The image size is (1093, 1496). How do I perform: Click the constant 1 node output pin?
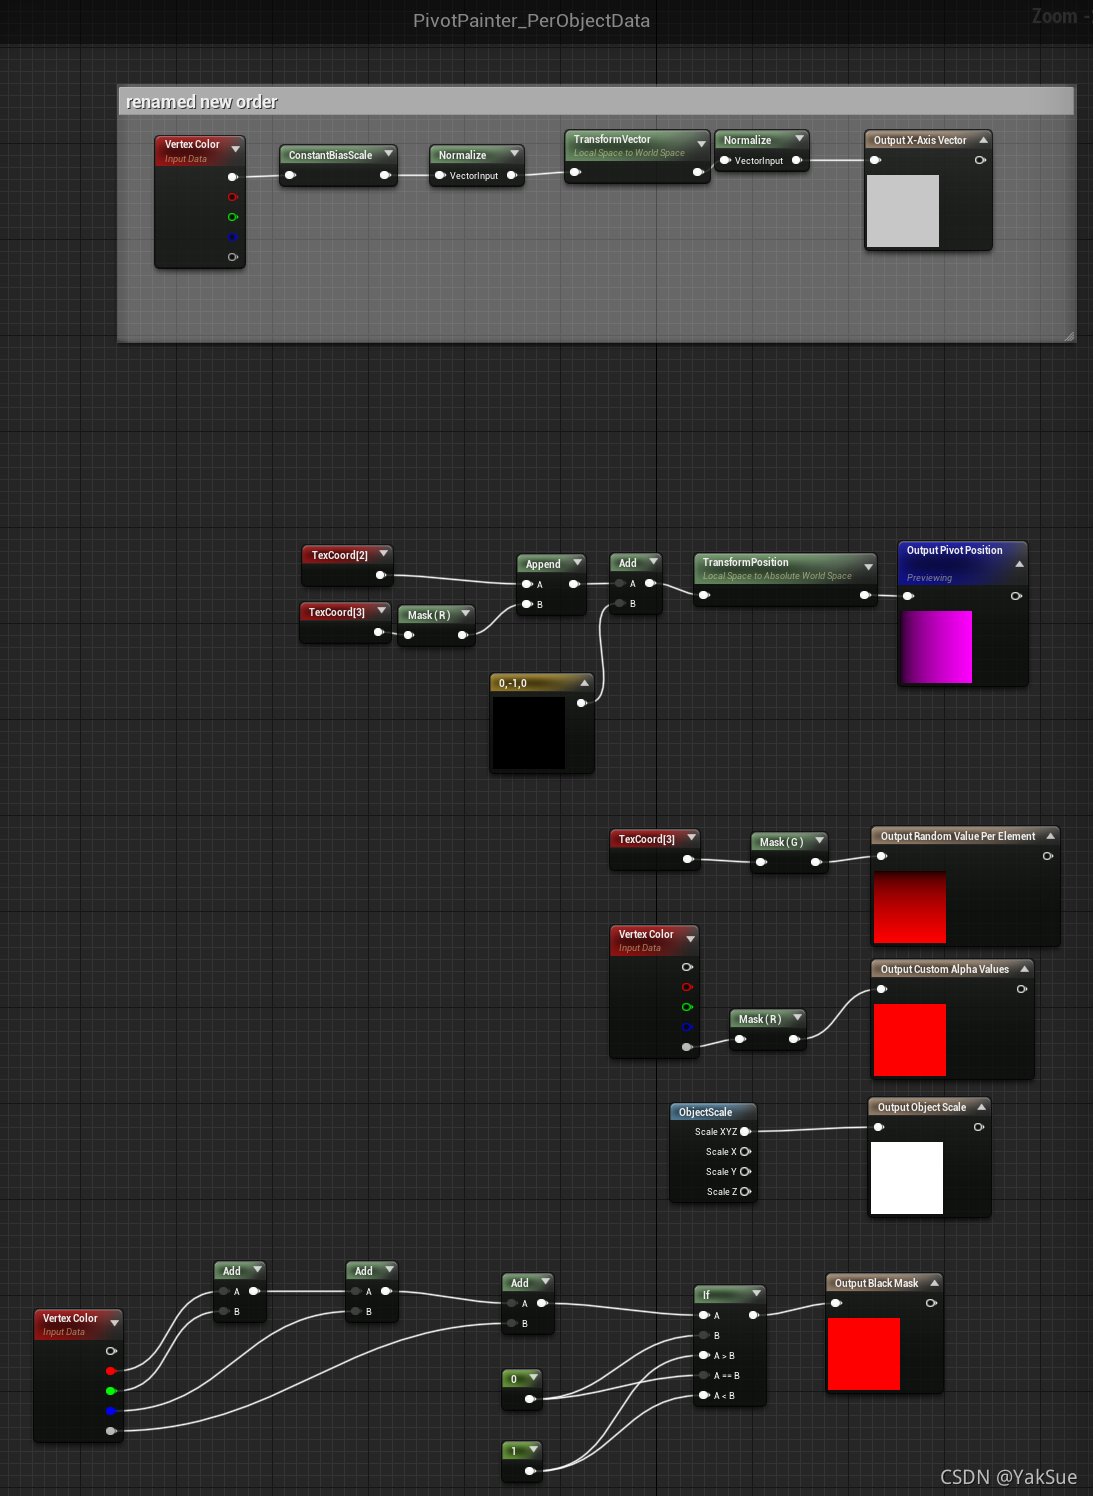(x=530, y=1471)
